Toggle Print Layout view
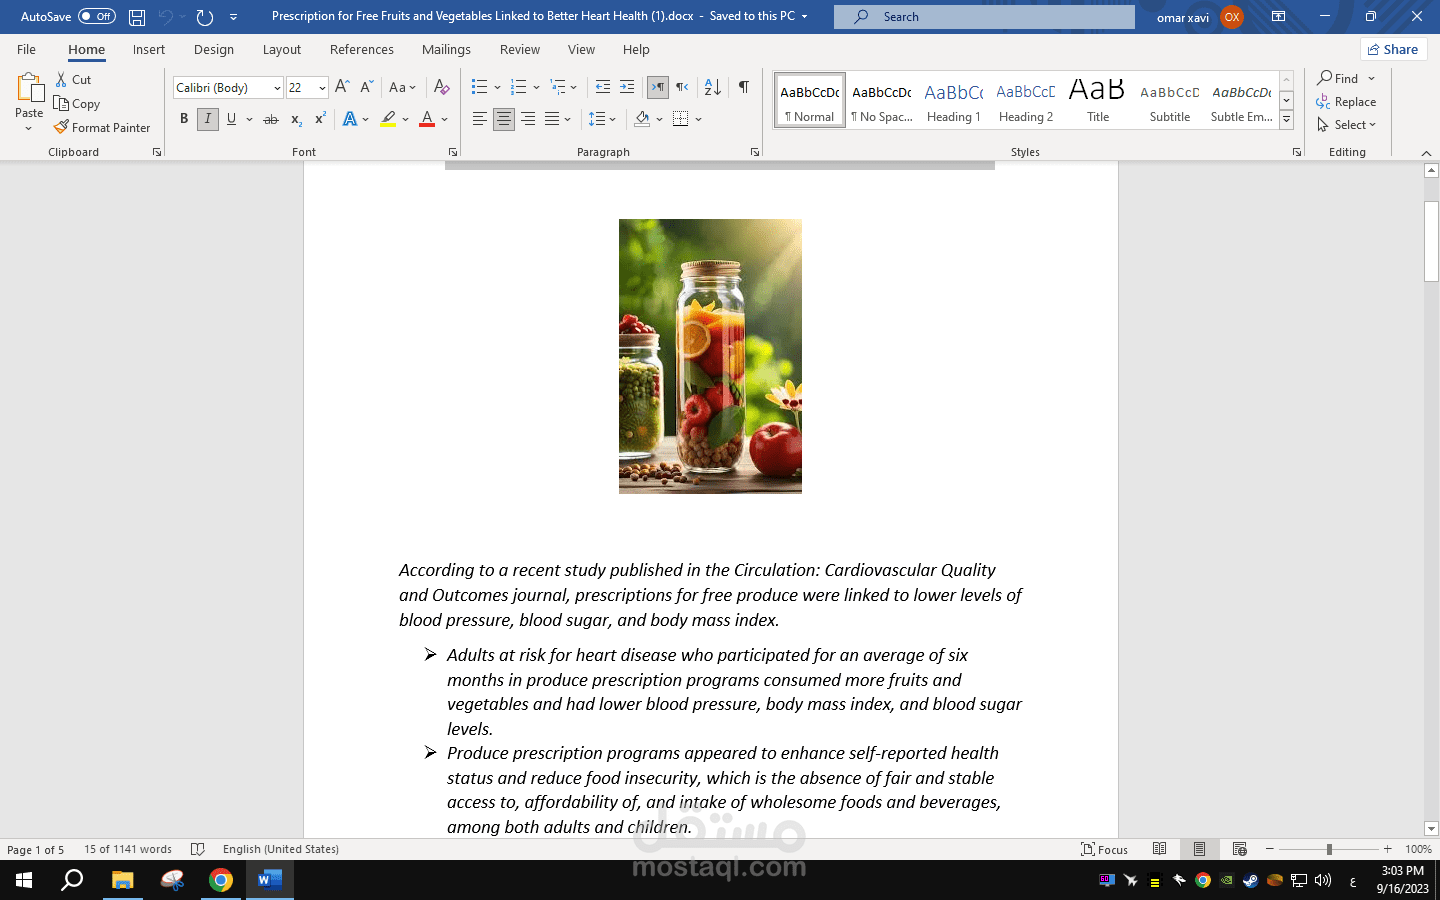The image size is (1440, 900). click(x=1199, y=849)
